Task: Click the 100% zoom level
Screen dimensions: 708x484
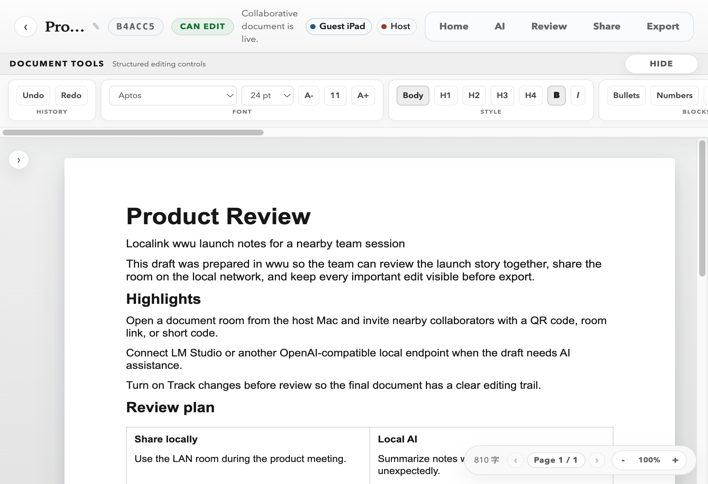Action: (x=649, y=460)
